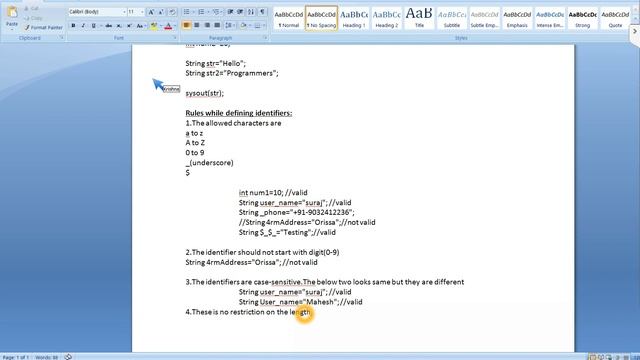Viewport: 640px width, 360px height.
Task: Apply the Title style
Action: click(x=419, y=18)
